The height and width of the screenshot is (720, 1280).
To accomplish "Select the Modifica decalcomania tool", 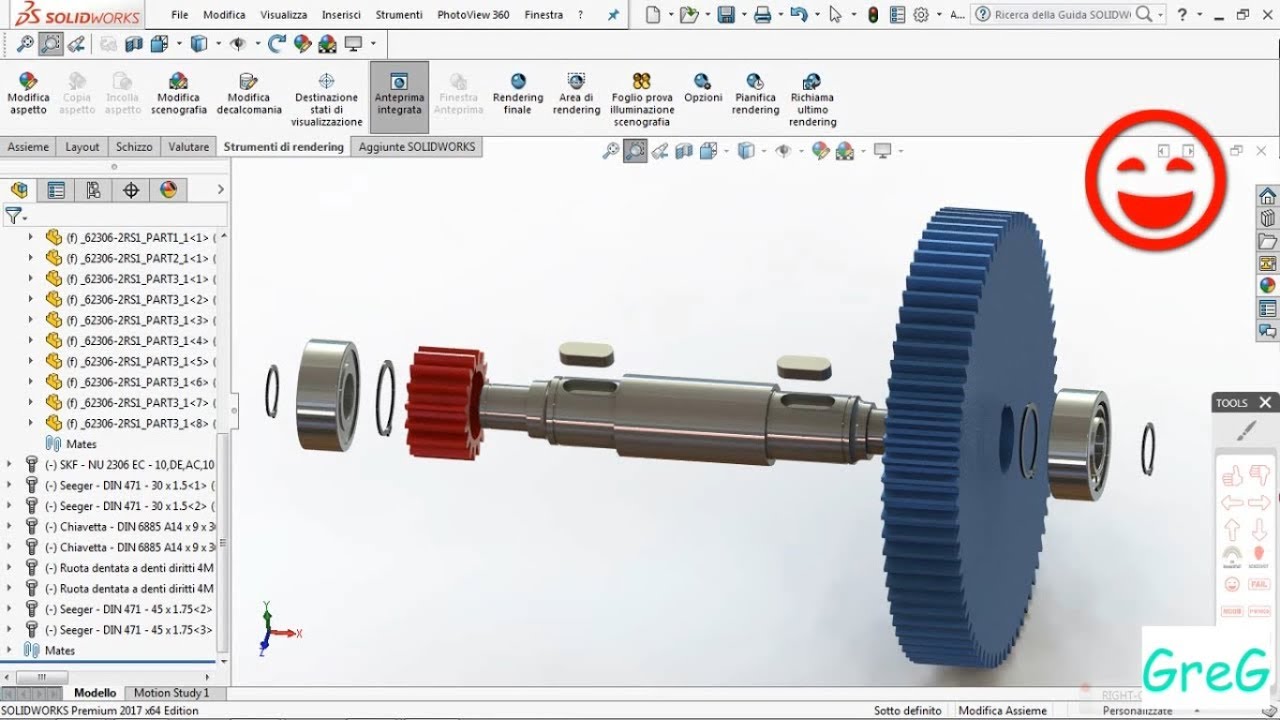I will (x=249, y=94).
